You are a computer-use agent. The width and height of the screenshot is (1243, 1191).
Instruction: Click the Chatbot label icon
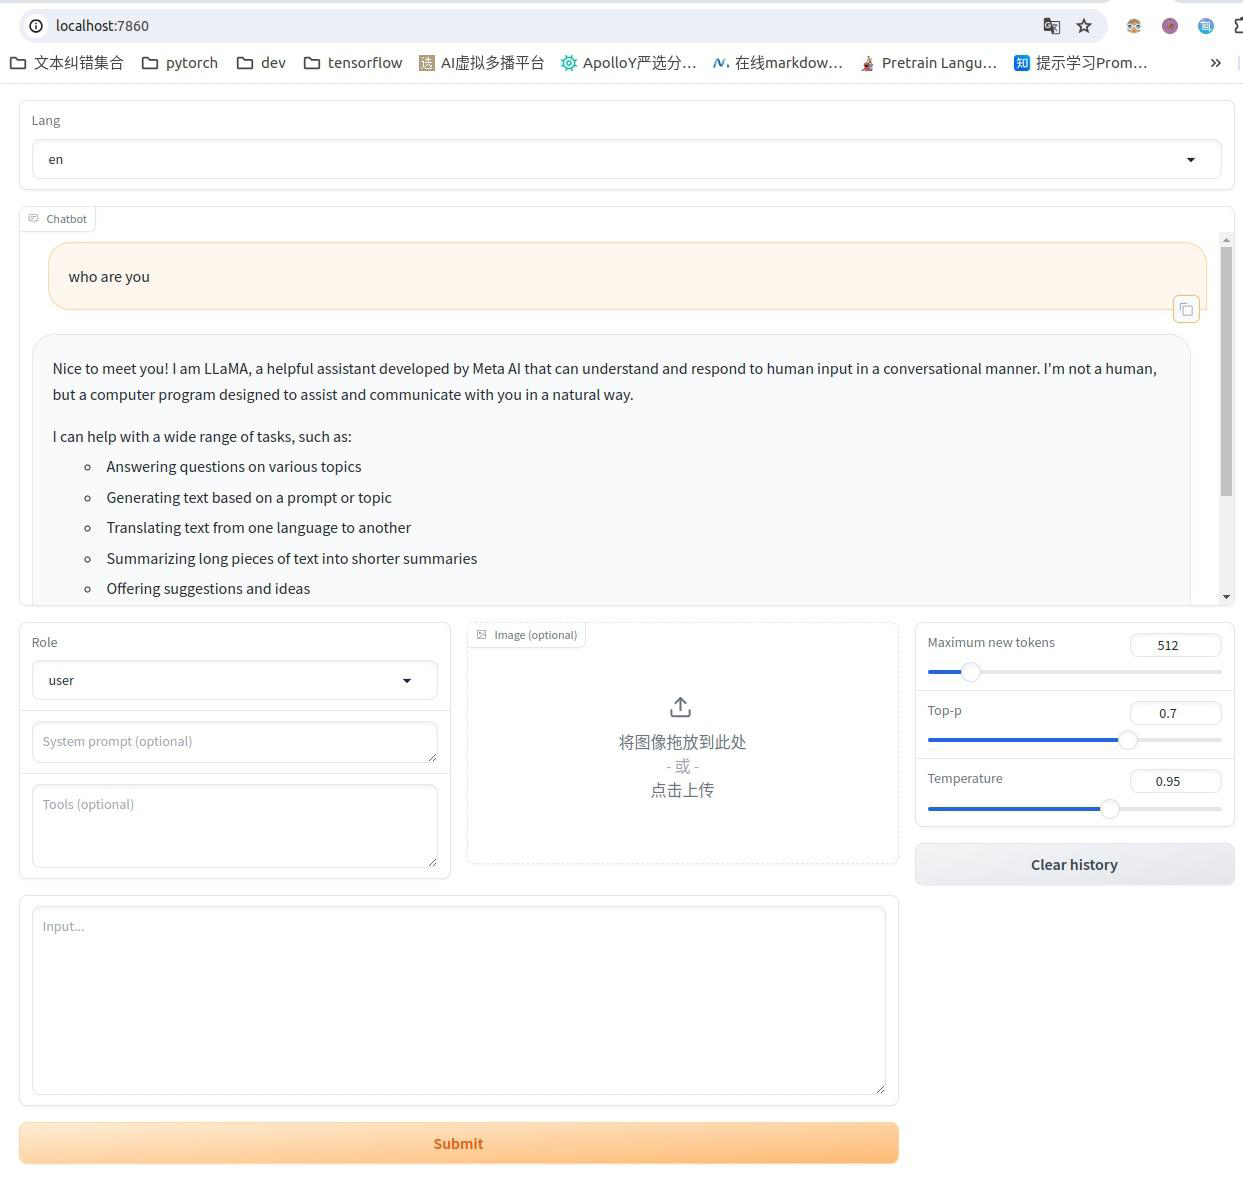(x=34, y=218)
